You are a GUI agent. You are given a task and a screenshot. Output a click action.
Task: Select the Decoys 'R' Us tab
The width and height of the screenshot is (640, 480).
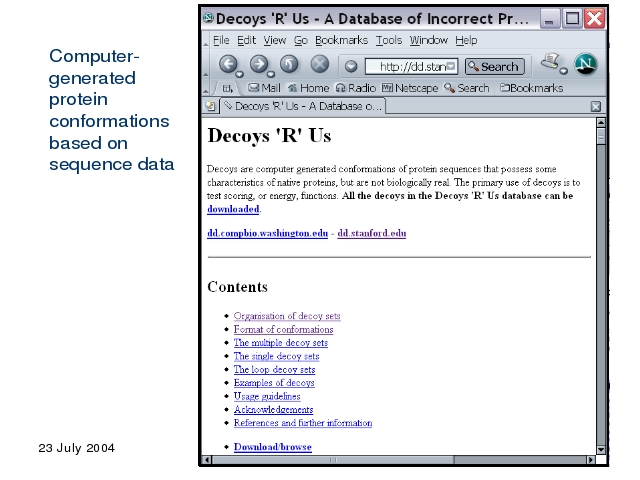click(x=300, y=106)
